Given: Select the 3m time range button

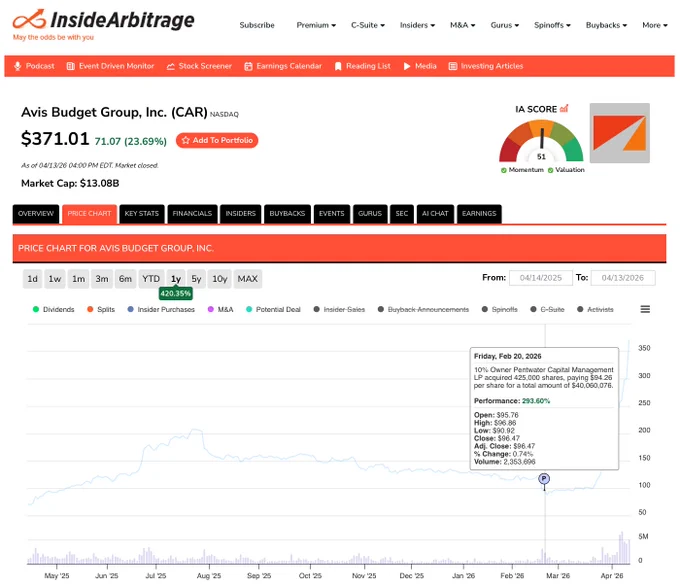Looking at the screenshot, I should click(102, 279).
